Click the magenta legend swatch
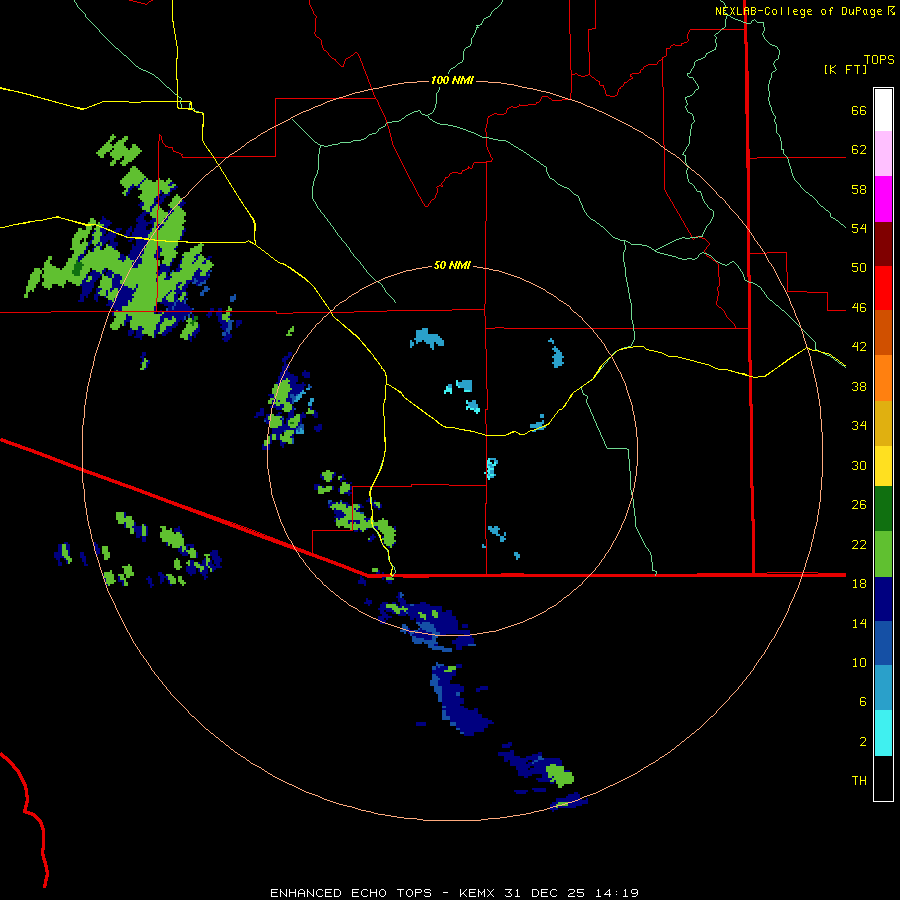The image size is (900, 900). 883,199
